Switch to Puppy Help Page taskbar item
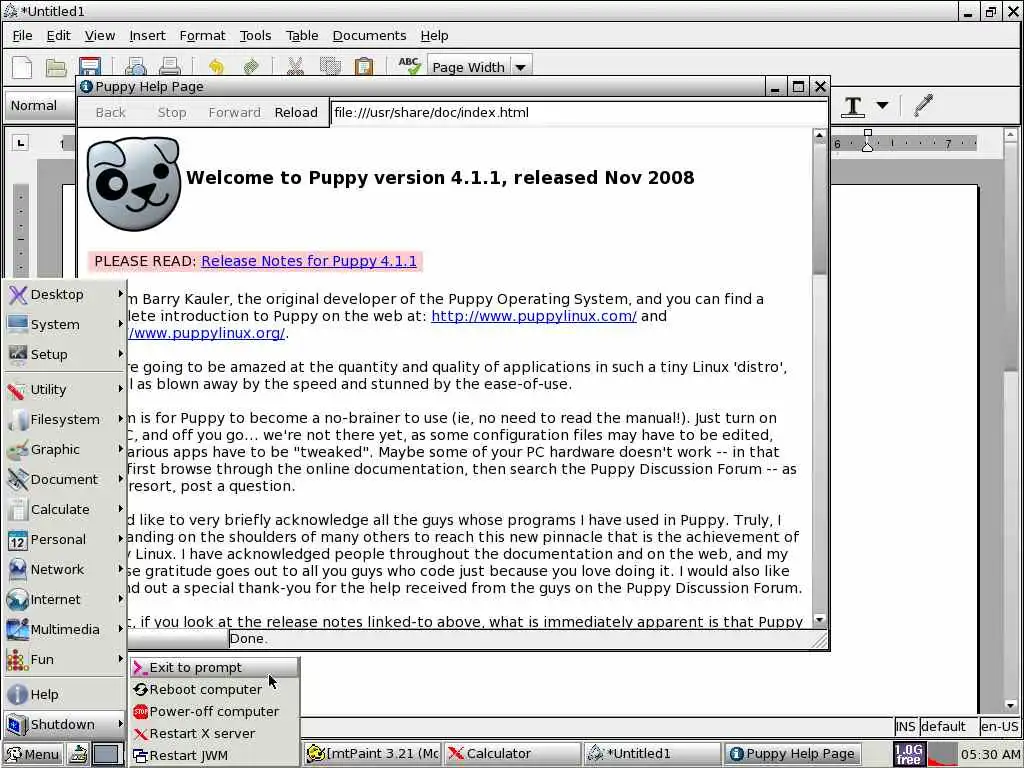The height and width of the screenshot is (768, 1024). pos(793,754)
